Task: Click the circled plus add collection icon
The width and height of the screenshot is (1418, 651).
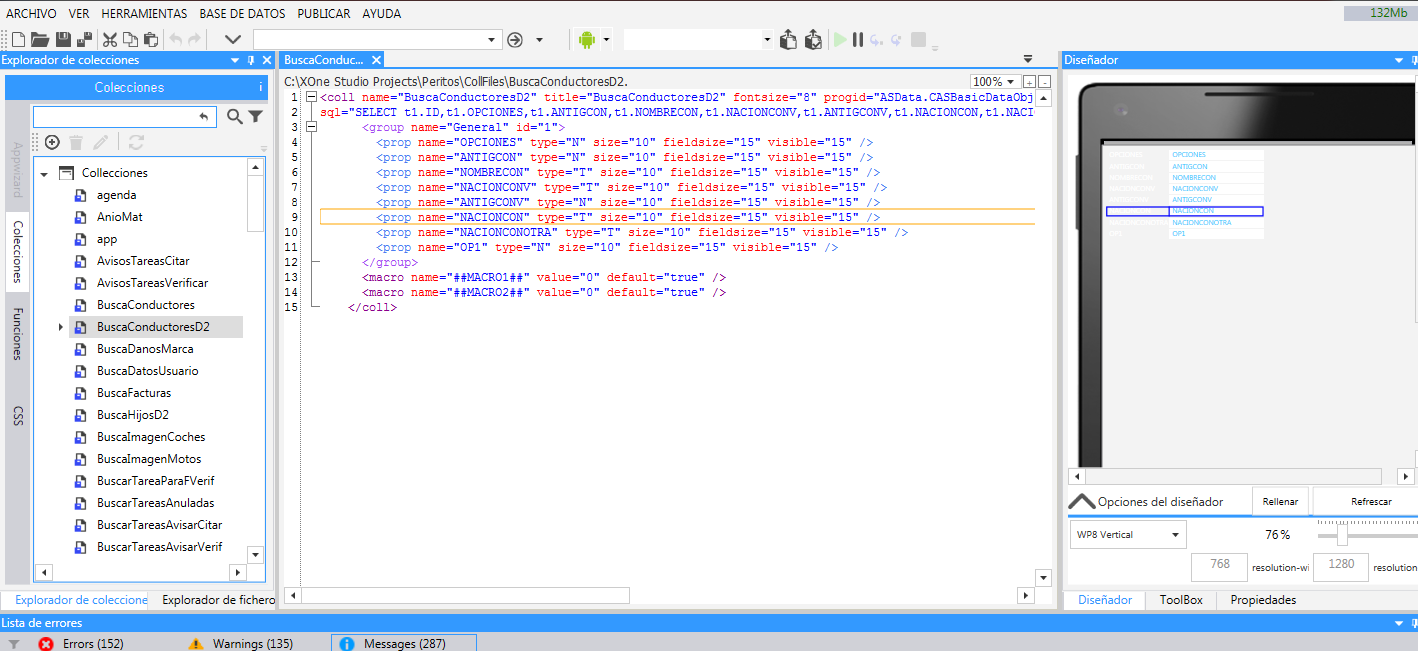Action: [x=52, y=143]
